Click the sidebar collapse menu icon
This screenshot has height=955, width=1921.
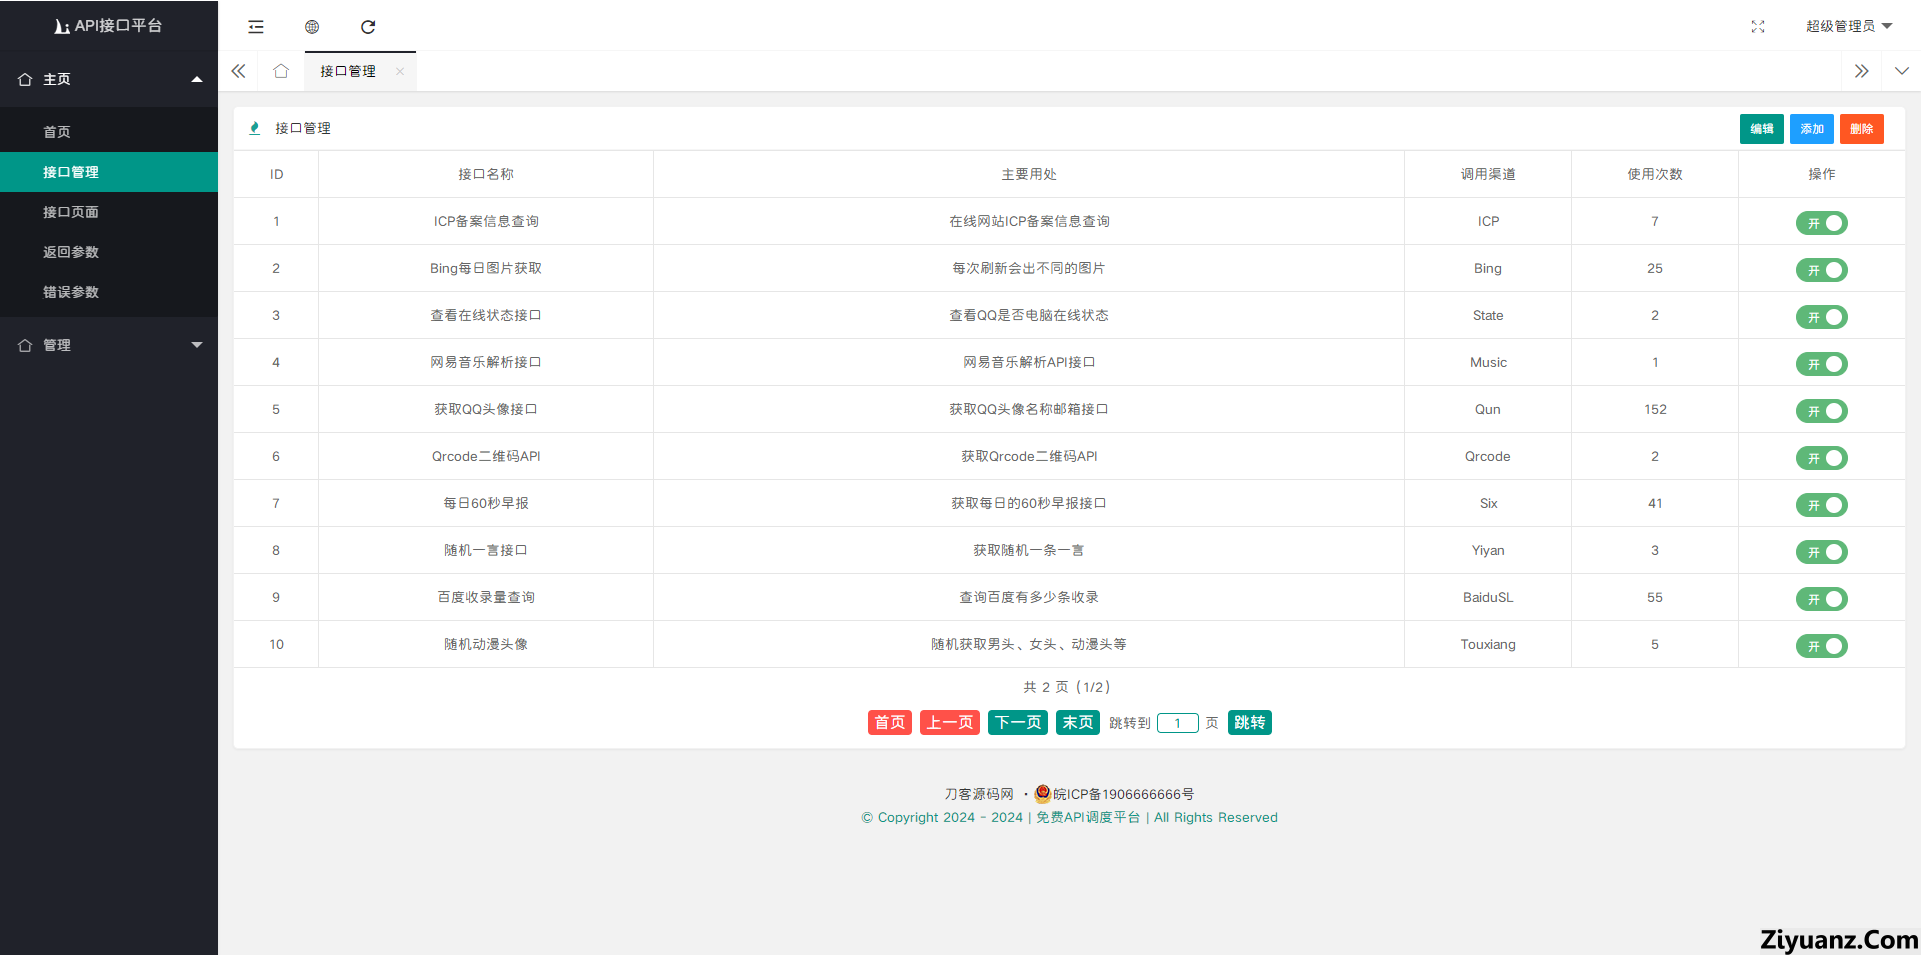tap(256, 27)
